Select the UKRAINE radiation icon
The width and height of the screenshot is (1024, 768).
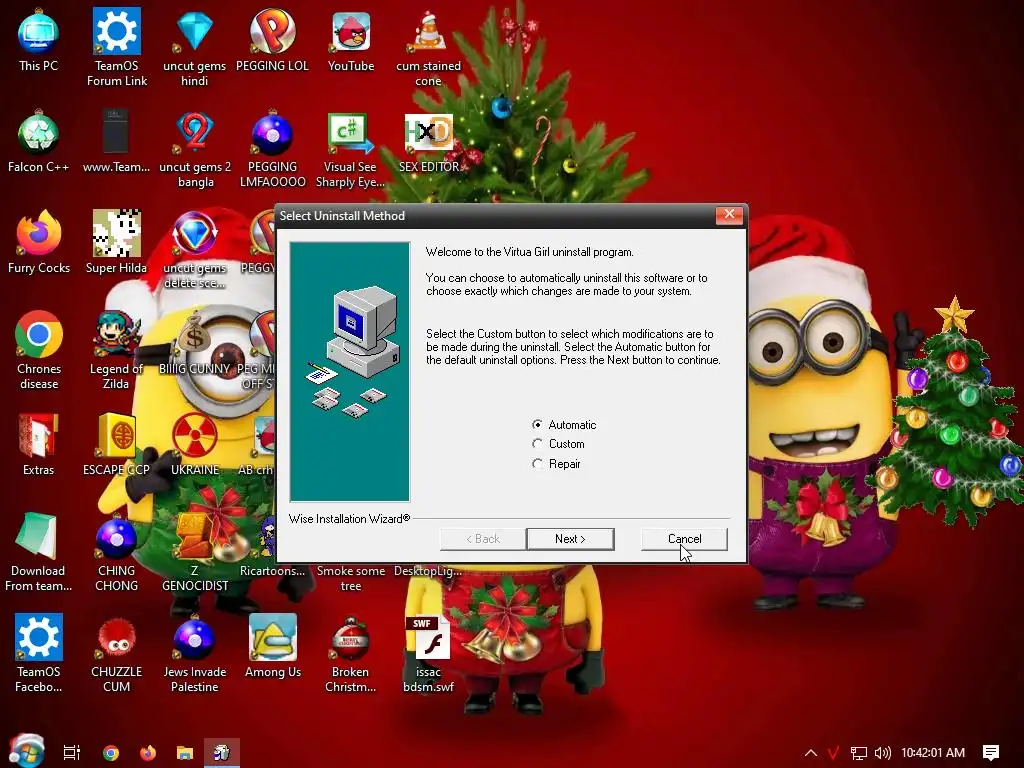(195, 444)
